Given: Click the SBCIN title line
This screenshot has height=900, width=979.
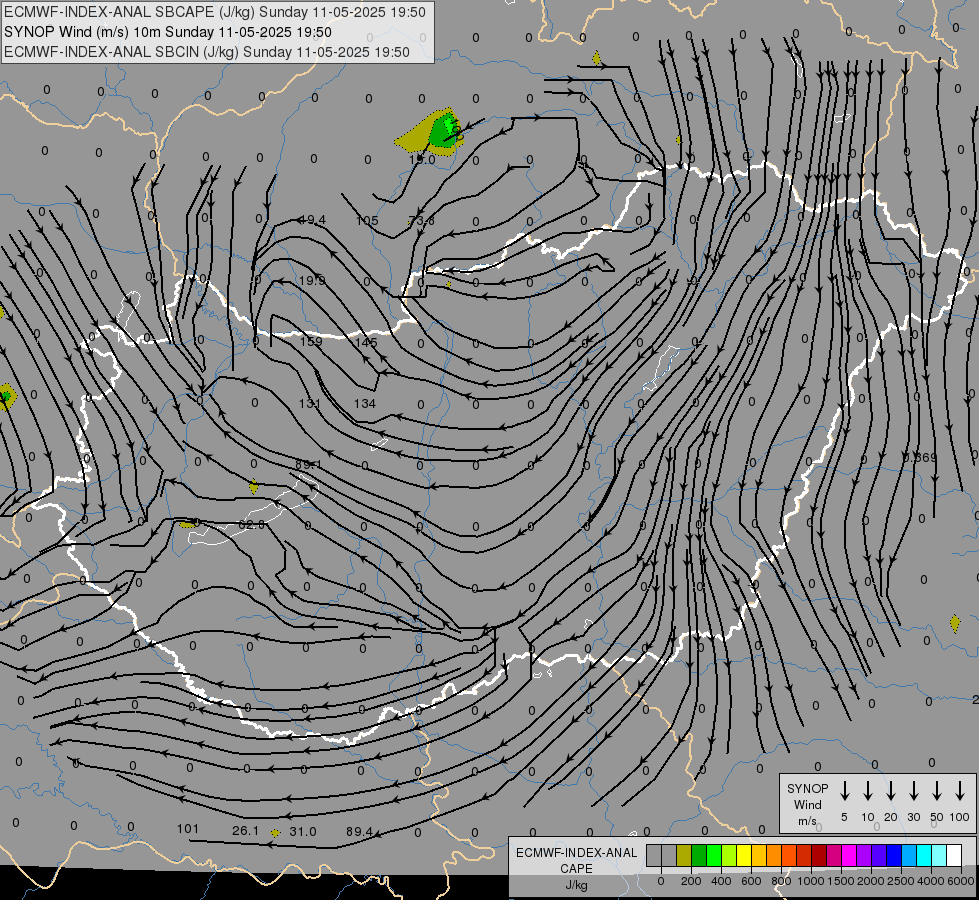Looking at the screenshot, I should tap(207, 52).
